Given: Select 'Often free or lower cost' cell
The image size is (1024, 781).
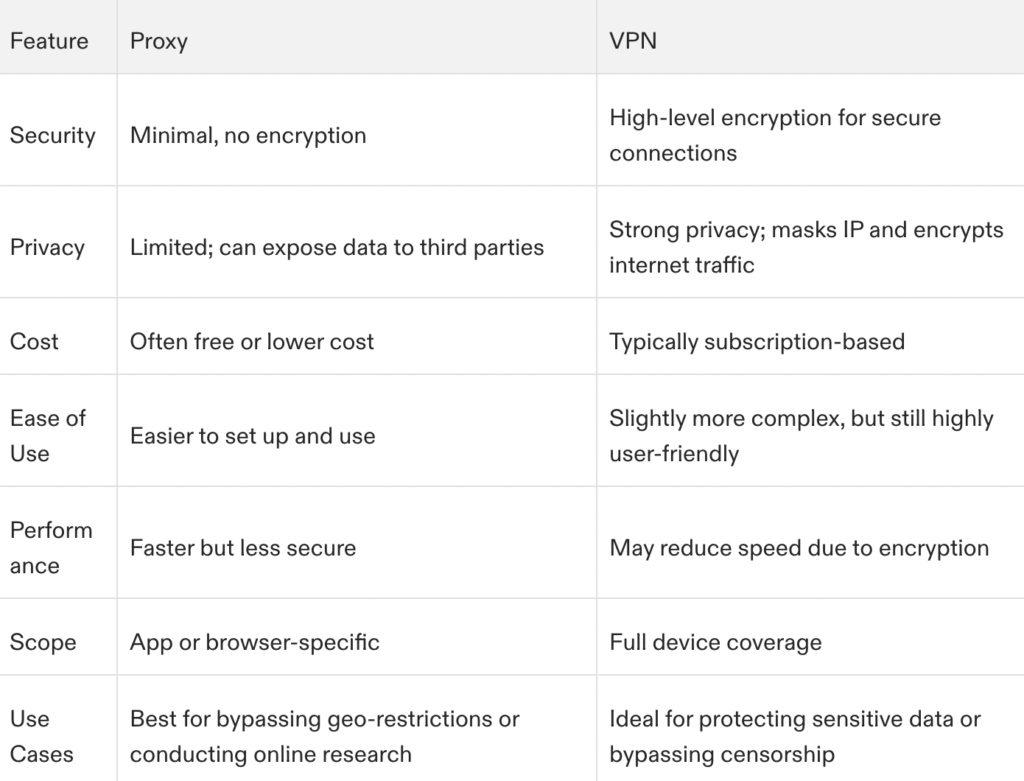Looking at the screenshot, I should click(252, 342).
